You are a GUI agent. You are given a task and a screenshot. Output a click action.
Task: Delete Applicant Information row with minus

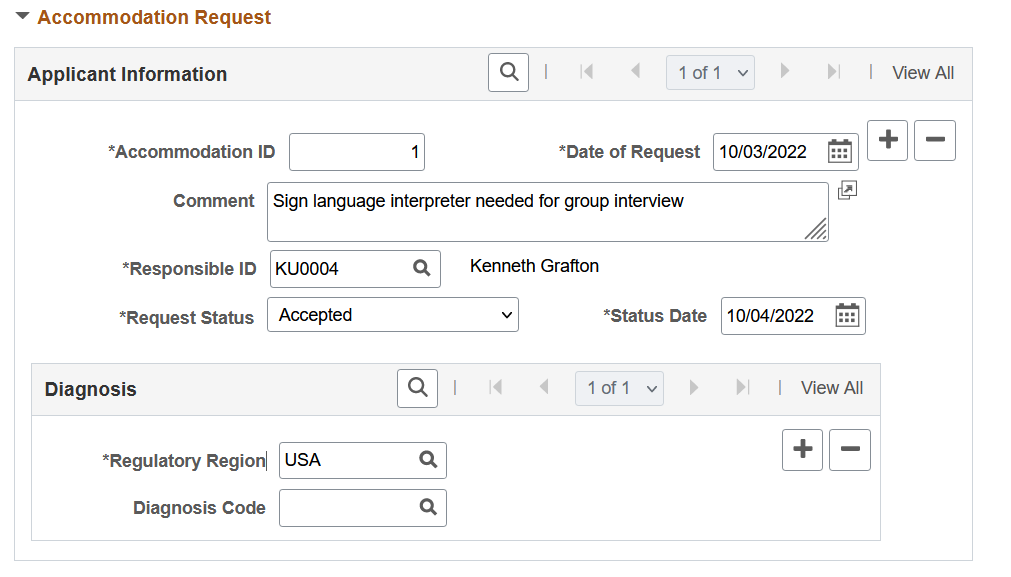[x=935, y=141]
